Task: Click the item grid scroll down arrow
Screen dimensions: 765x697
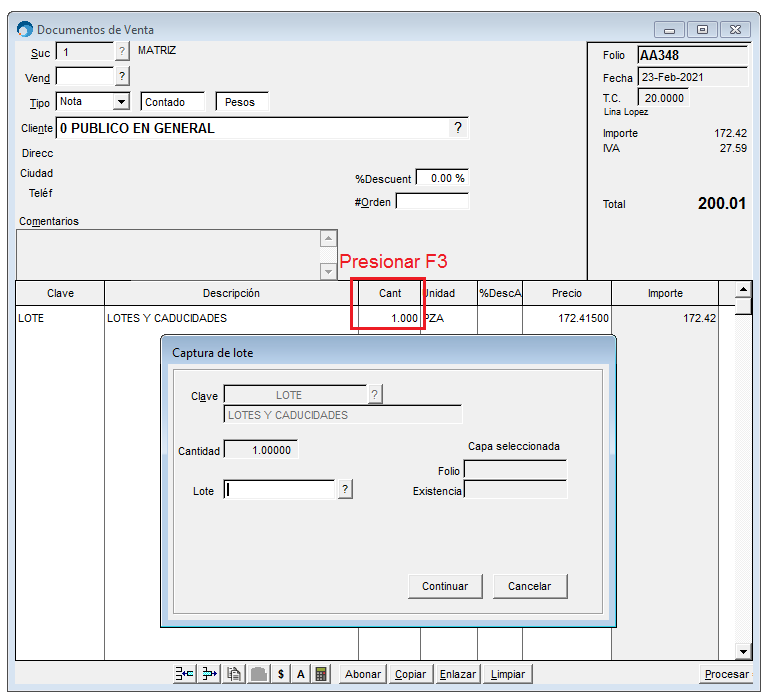Action: point(743,651)
